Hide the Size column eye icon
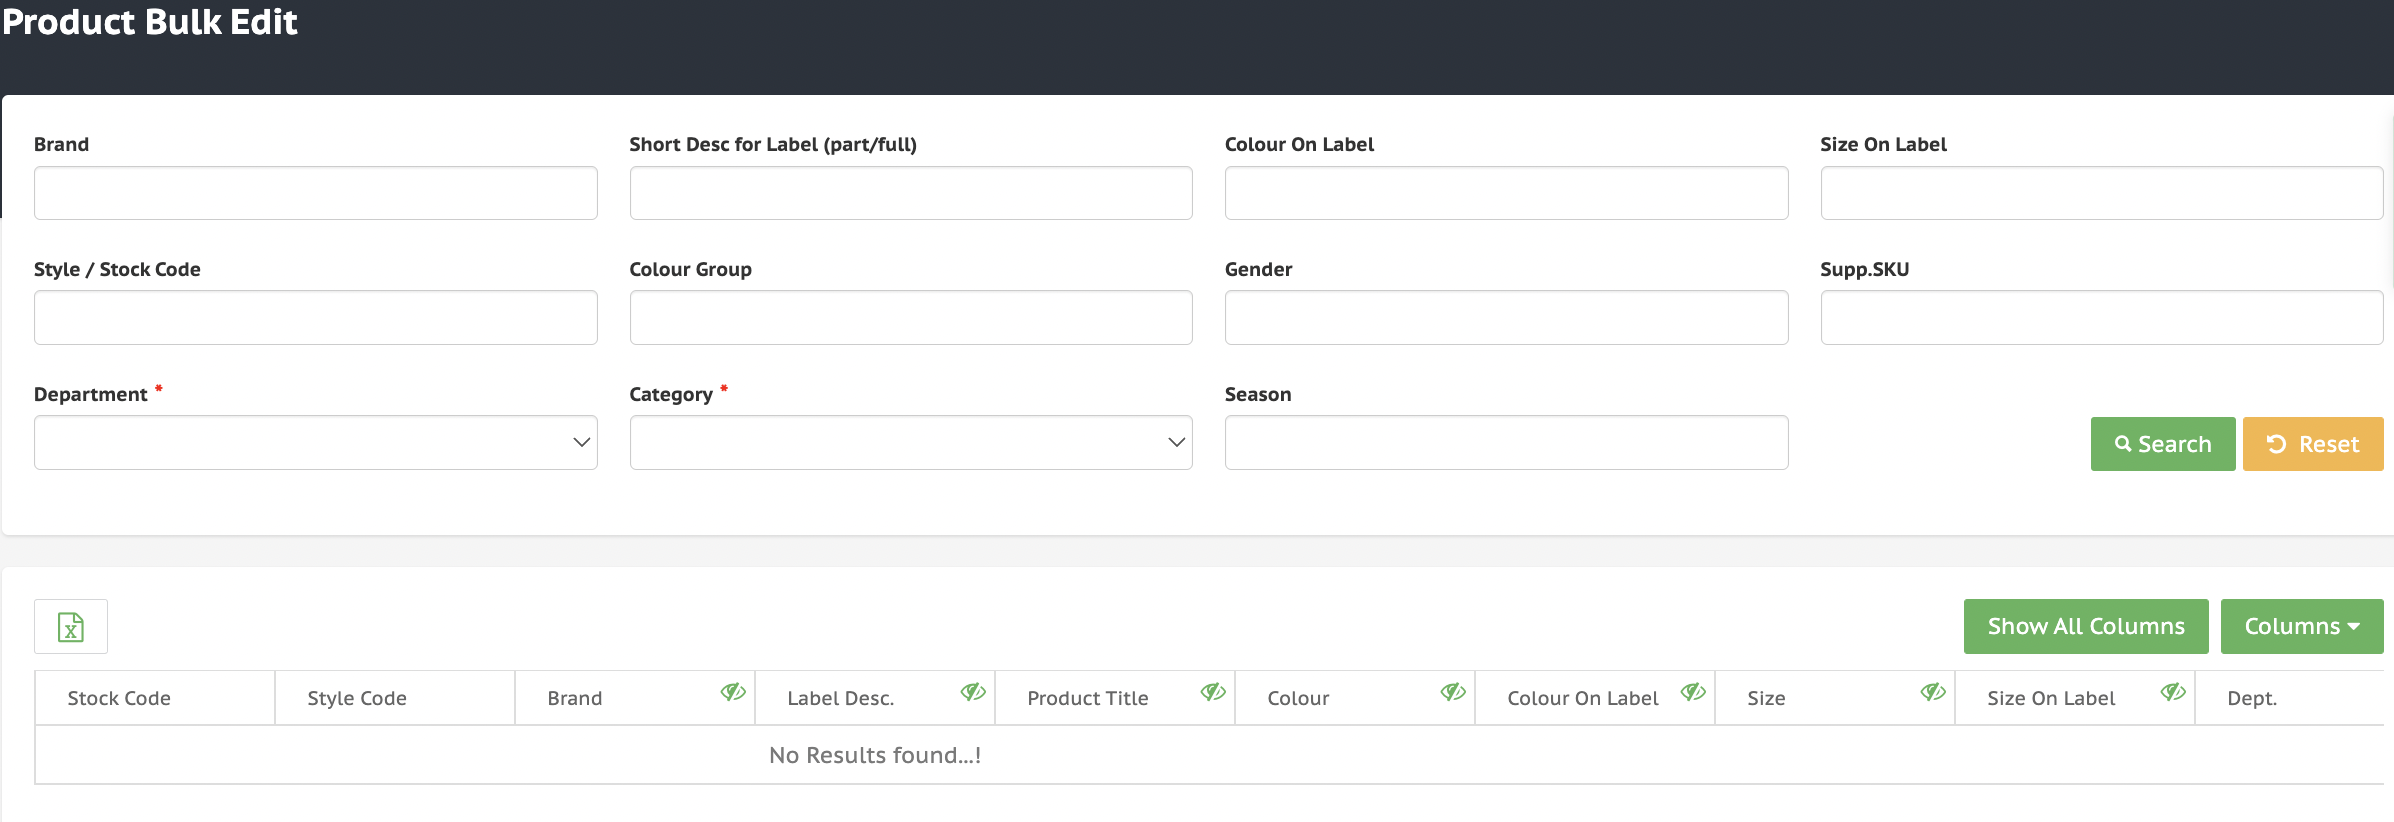 coord(1933,692)
